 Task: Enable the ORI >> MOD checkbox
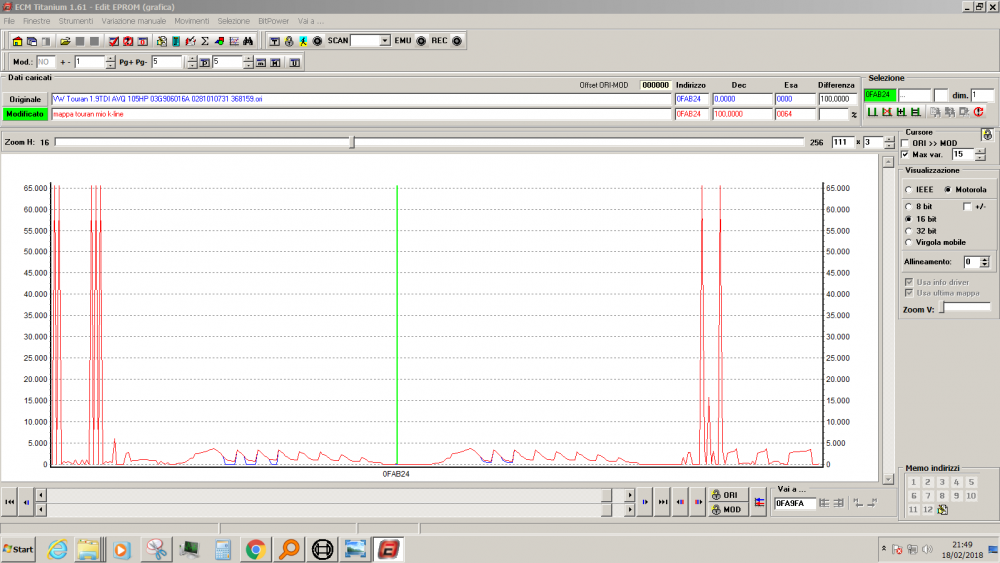pyautogui.click(x=906, y=143)
